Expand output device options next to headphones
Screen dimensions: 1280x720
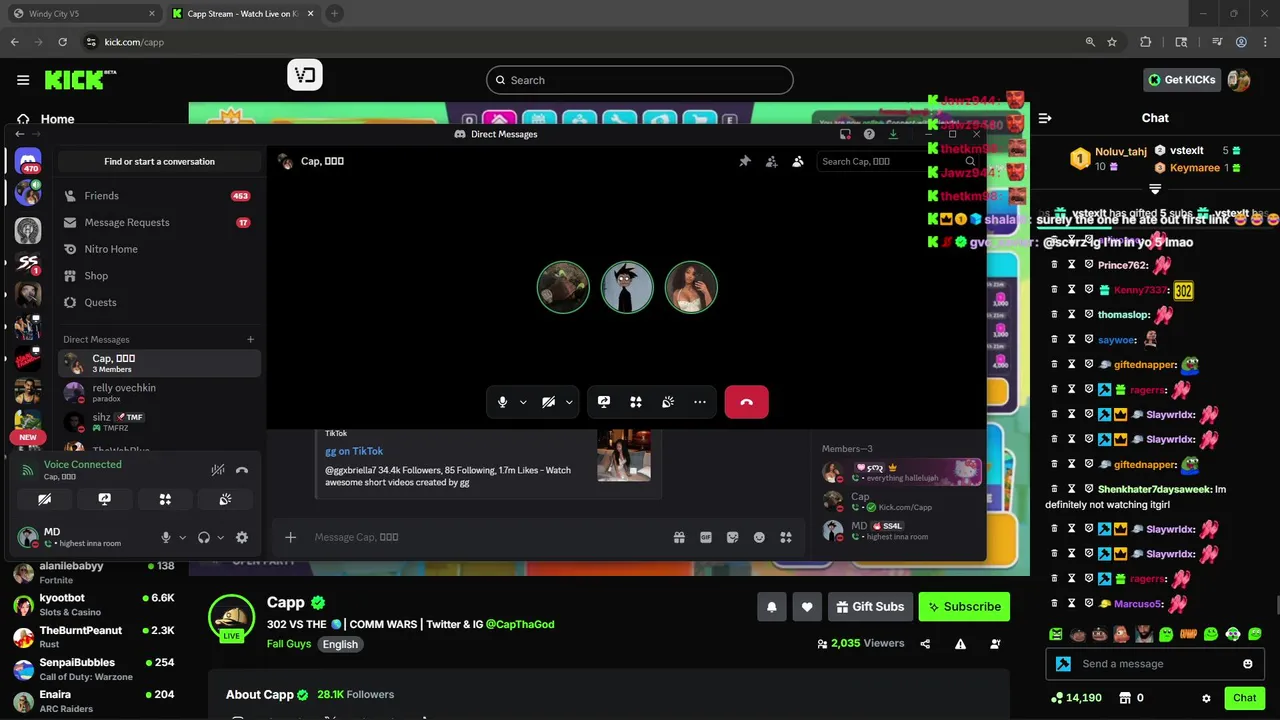click(x=220, y=537)
